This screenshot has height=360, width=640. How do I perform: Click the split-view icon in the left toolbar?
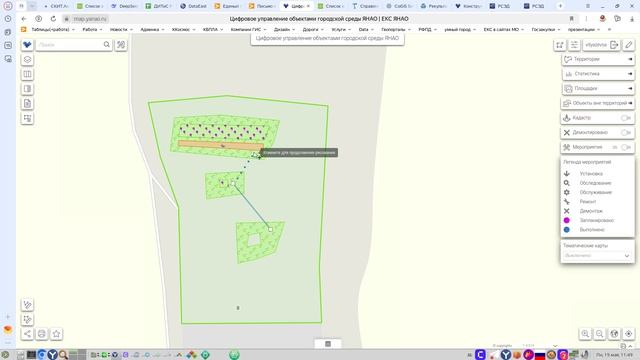(27, 74)
